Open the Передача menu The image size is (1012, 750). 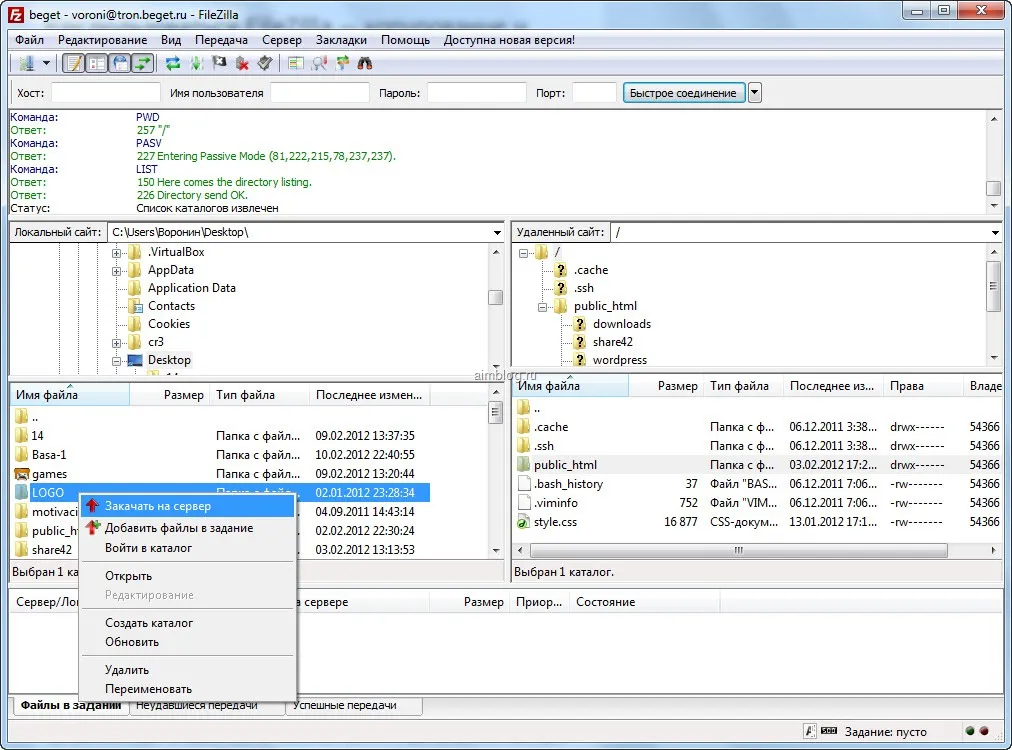[221, 40]
